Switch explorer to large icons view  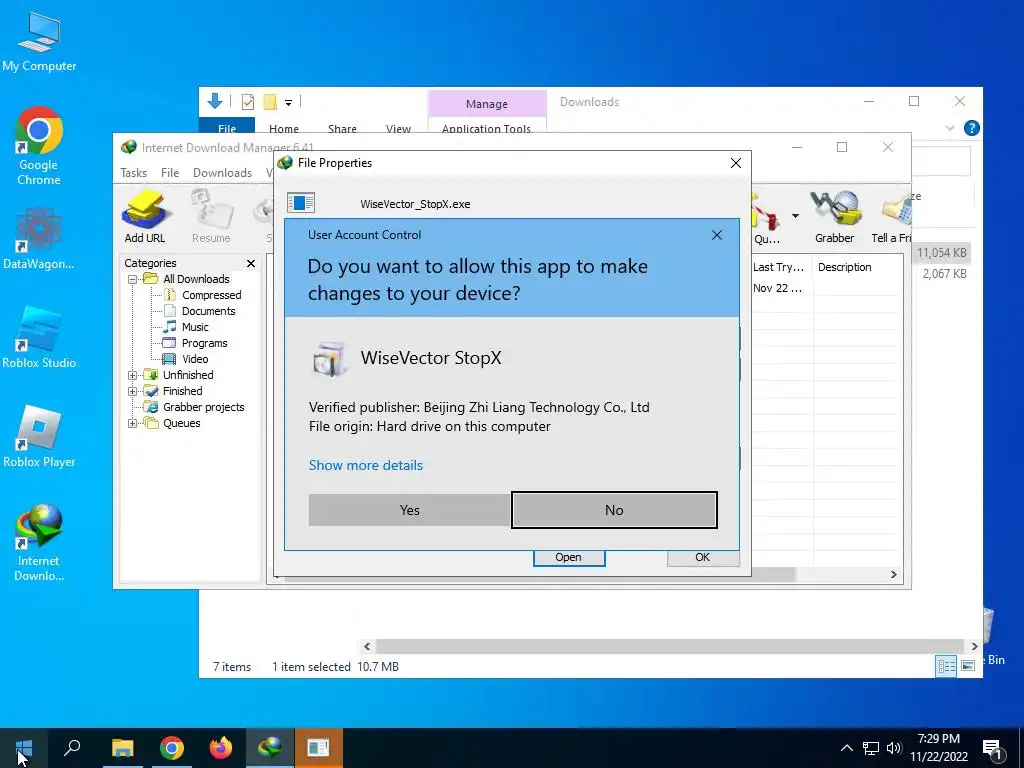968,665
